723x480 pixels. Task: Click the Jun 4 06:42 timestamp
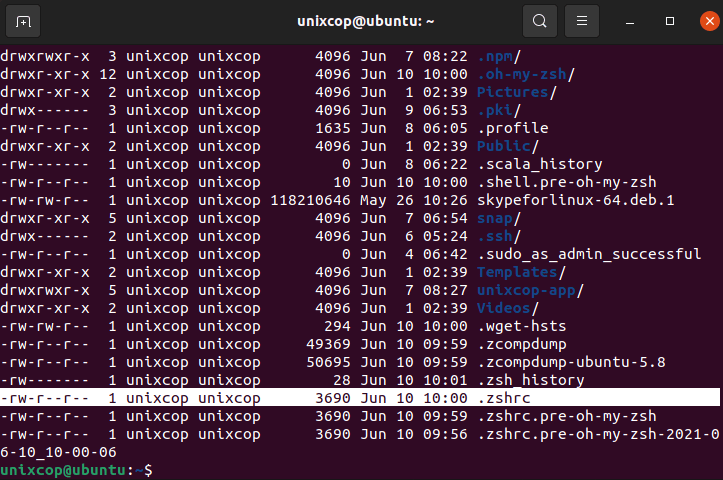414,255
